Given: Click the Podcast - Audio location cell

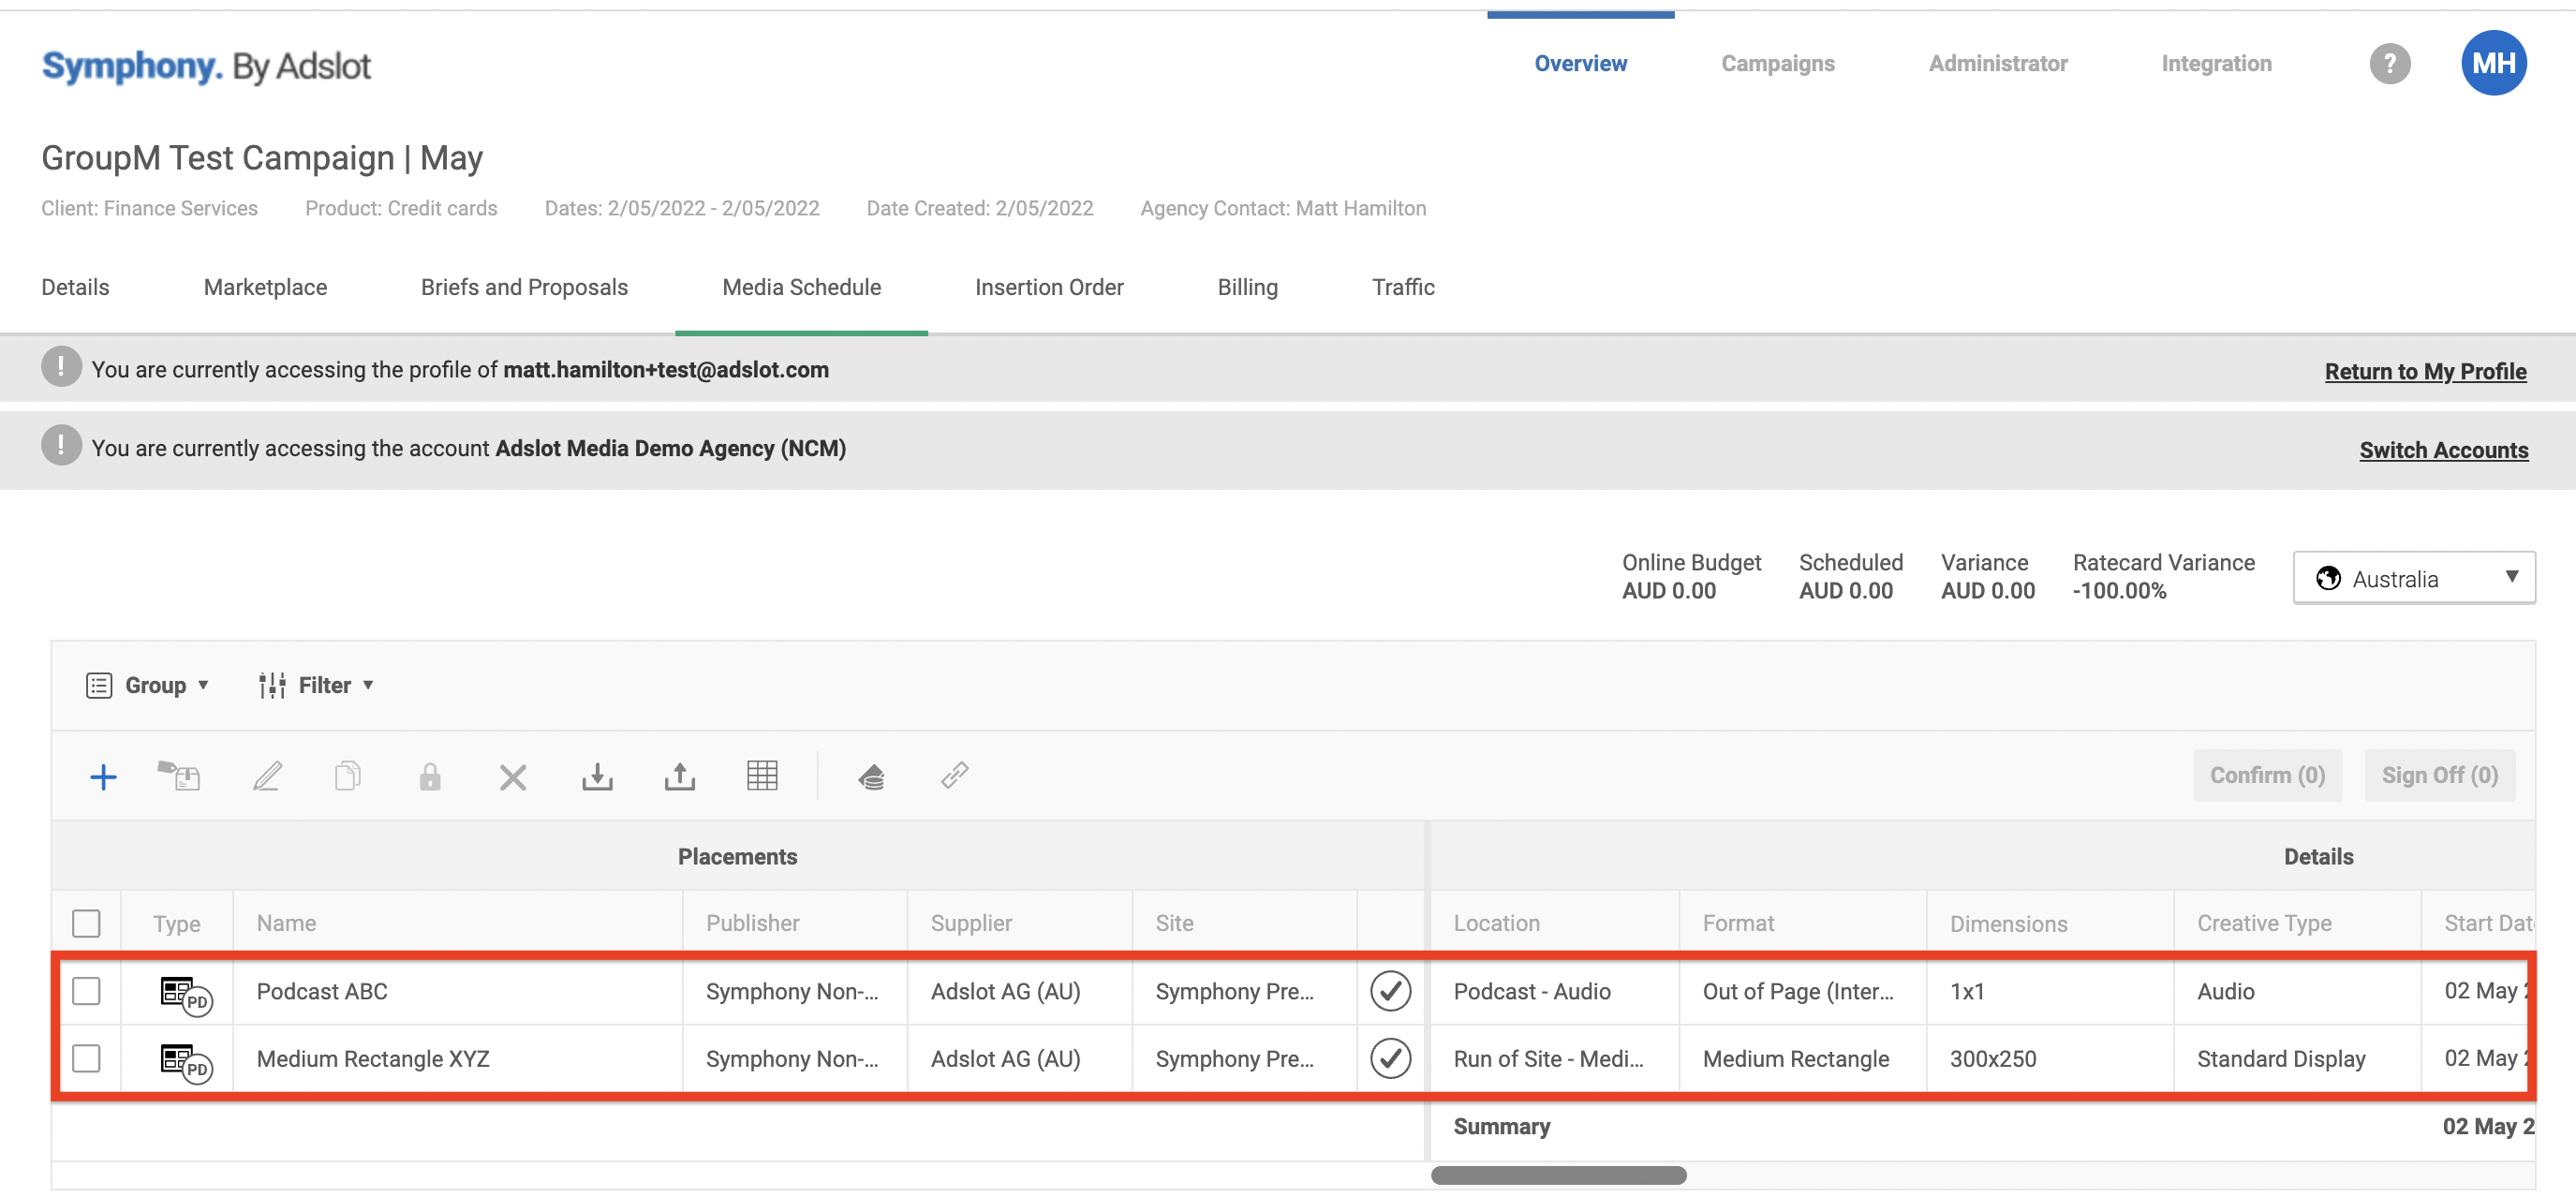Looking at the screenshot, I should (1554, 991).
